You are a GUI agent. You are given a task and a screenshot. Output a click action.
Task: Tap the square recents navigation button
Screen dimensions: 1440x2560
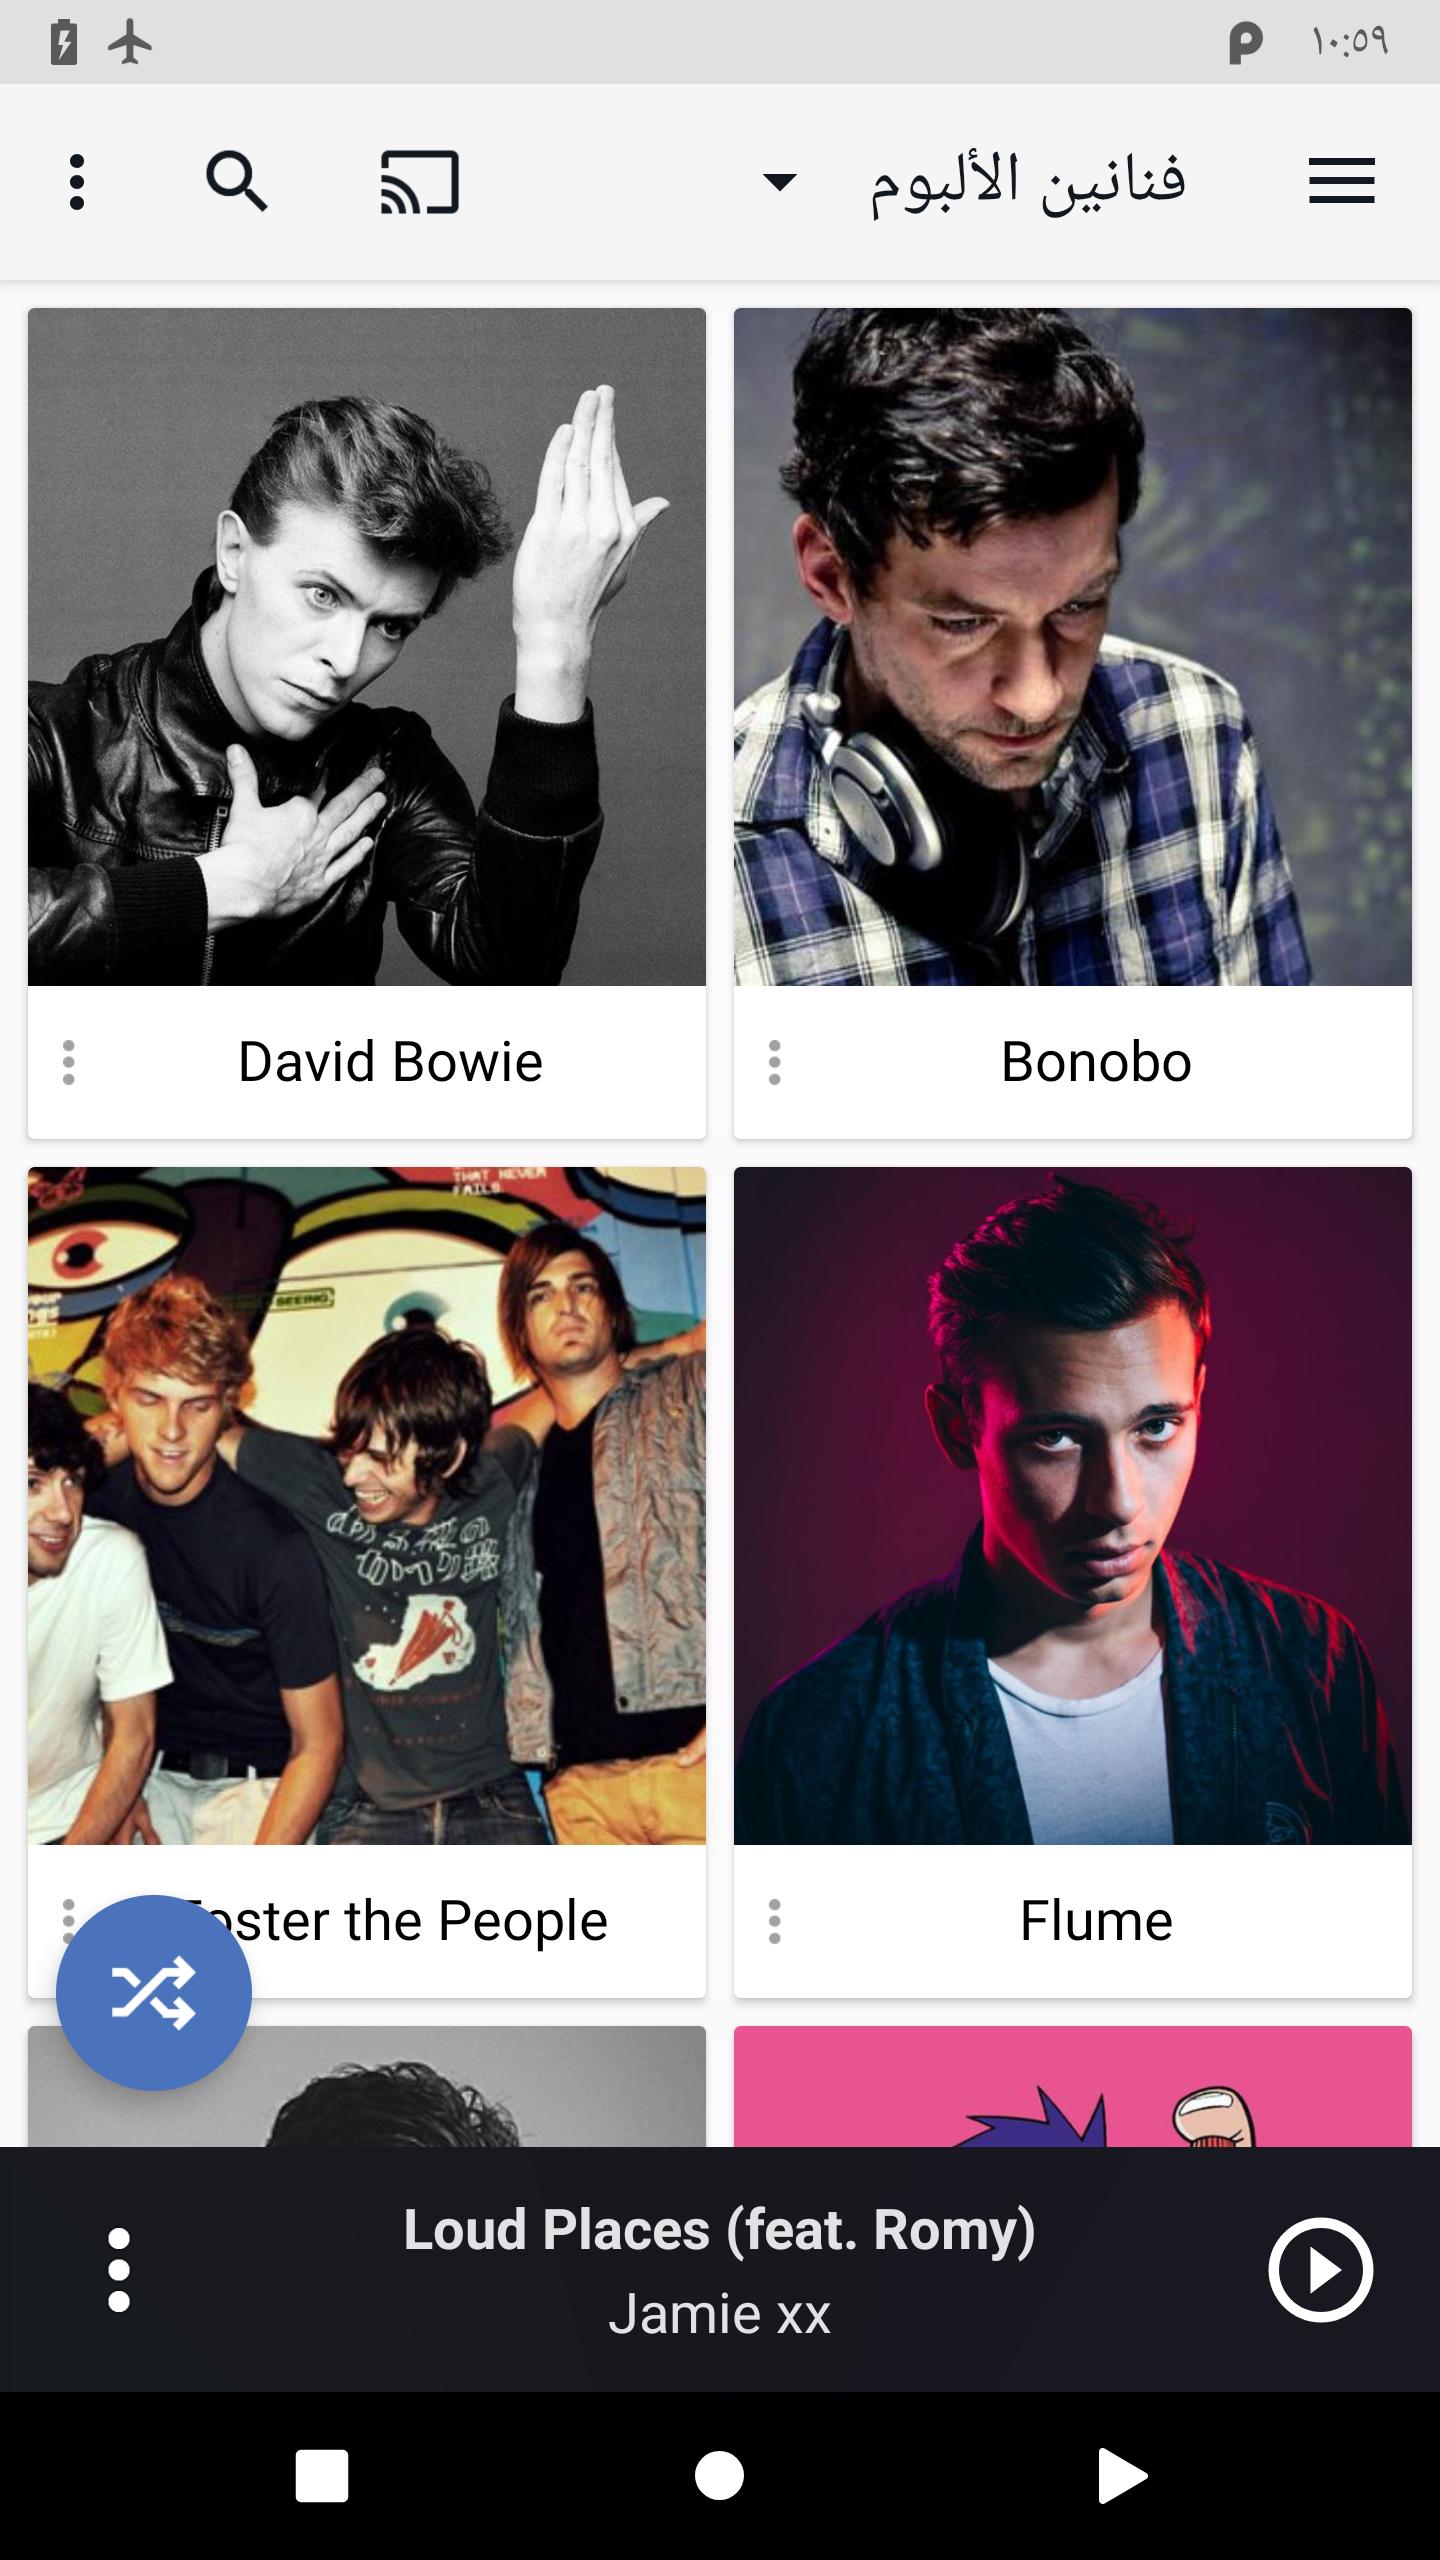pos(322,2476)
